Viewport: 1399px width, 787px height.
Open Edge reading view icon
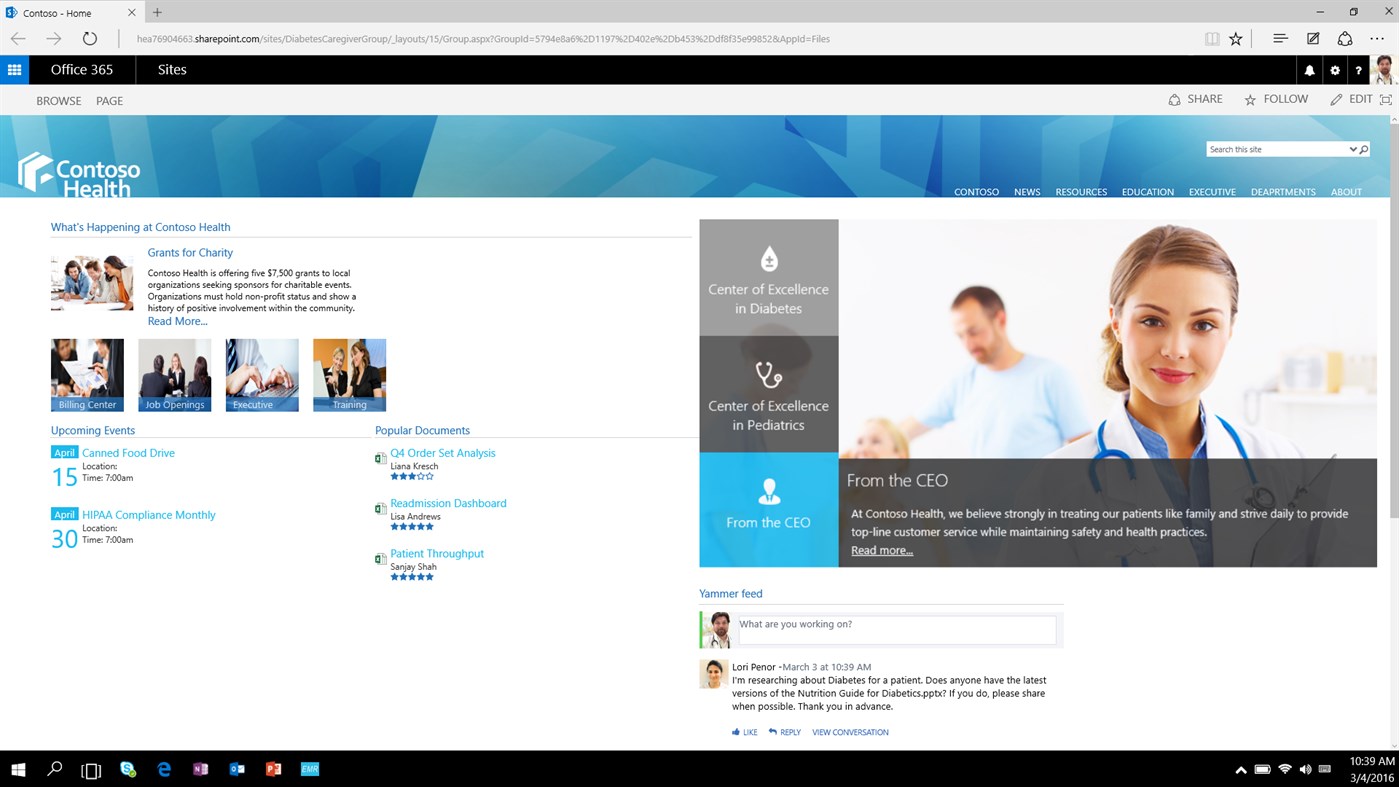click(1212, 39)
